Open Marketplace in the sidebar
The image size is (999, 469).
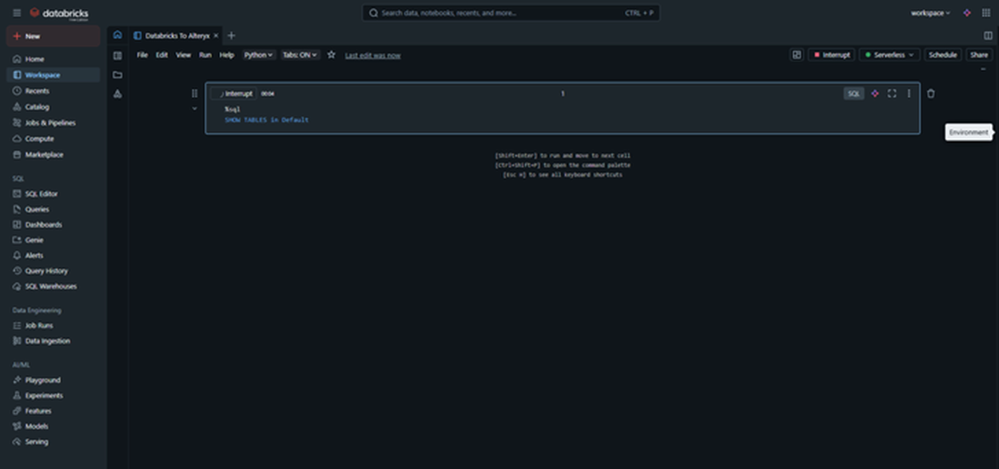click(54, 155)
